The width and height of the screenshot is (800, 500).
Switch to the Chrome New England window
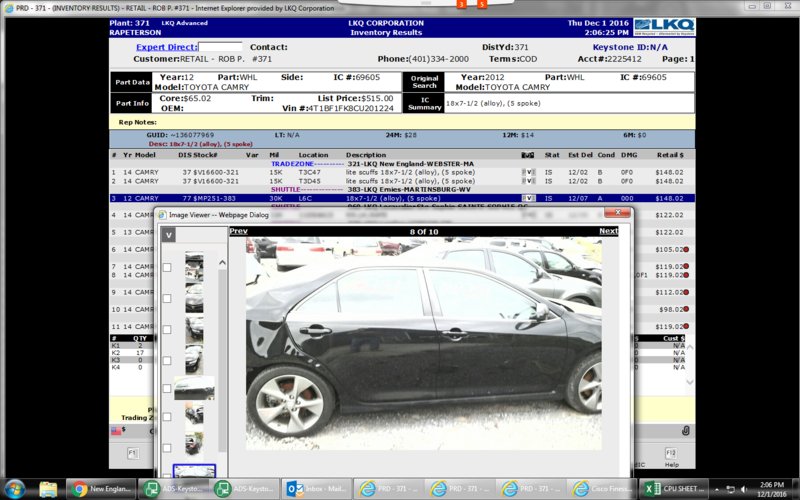click(101, 489)
